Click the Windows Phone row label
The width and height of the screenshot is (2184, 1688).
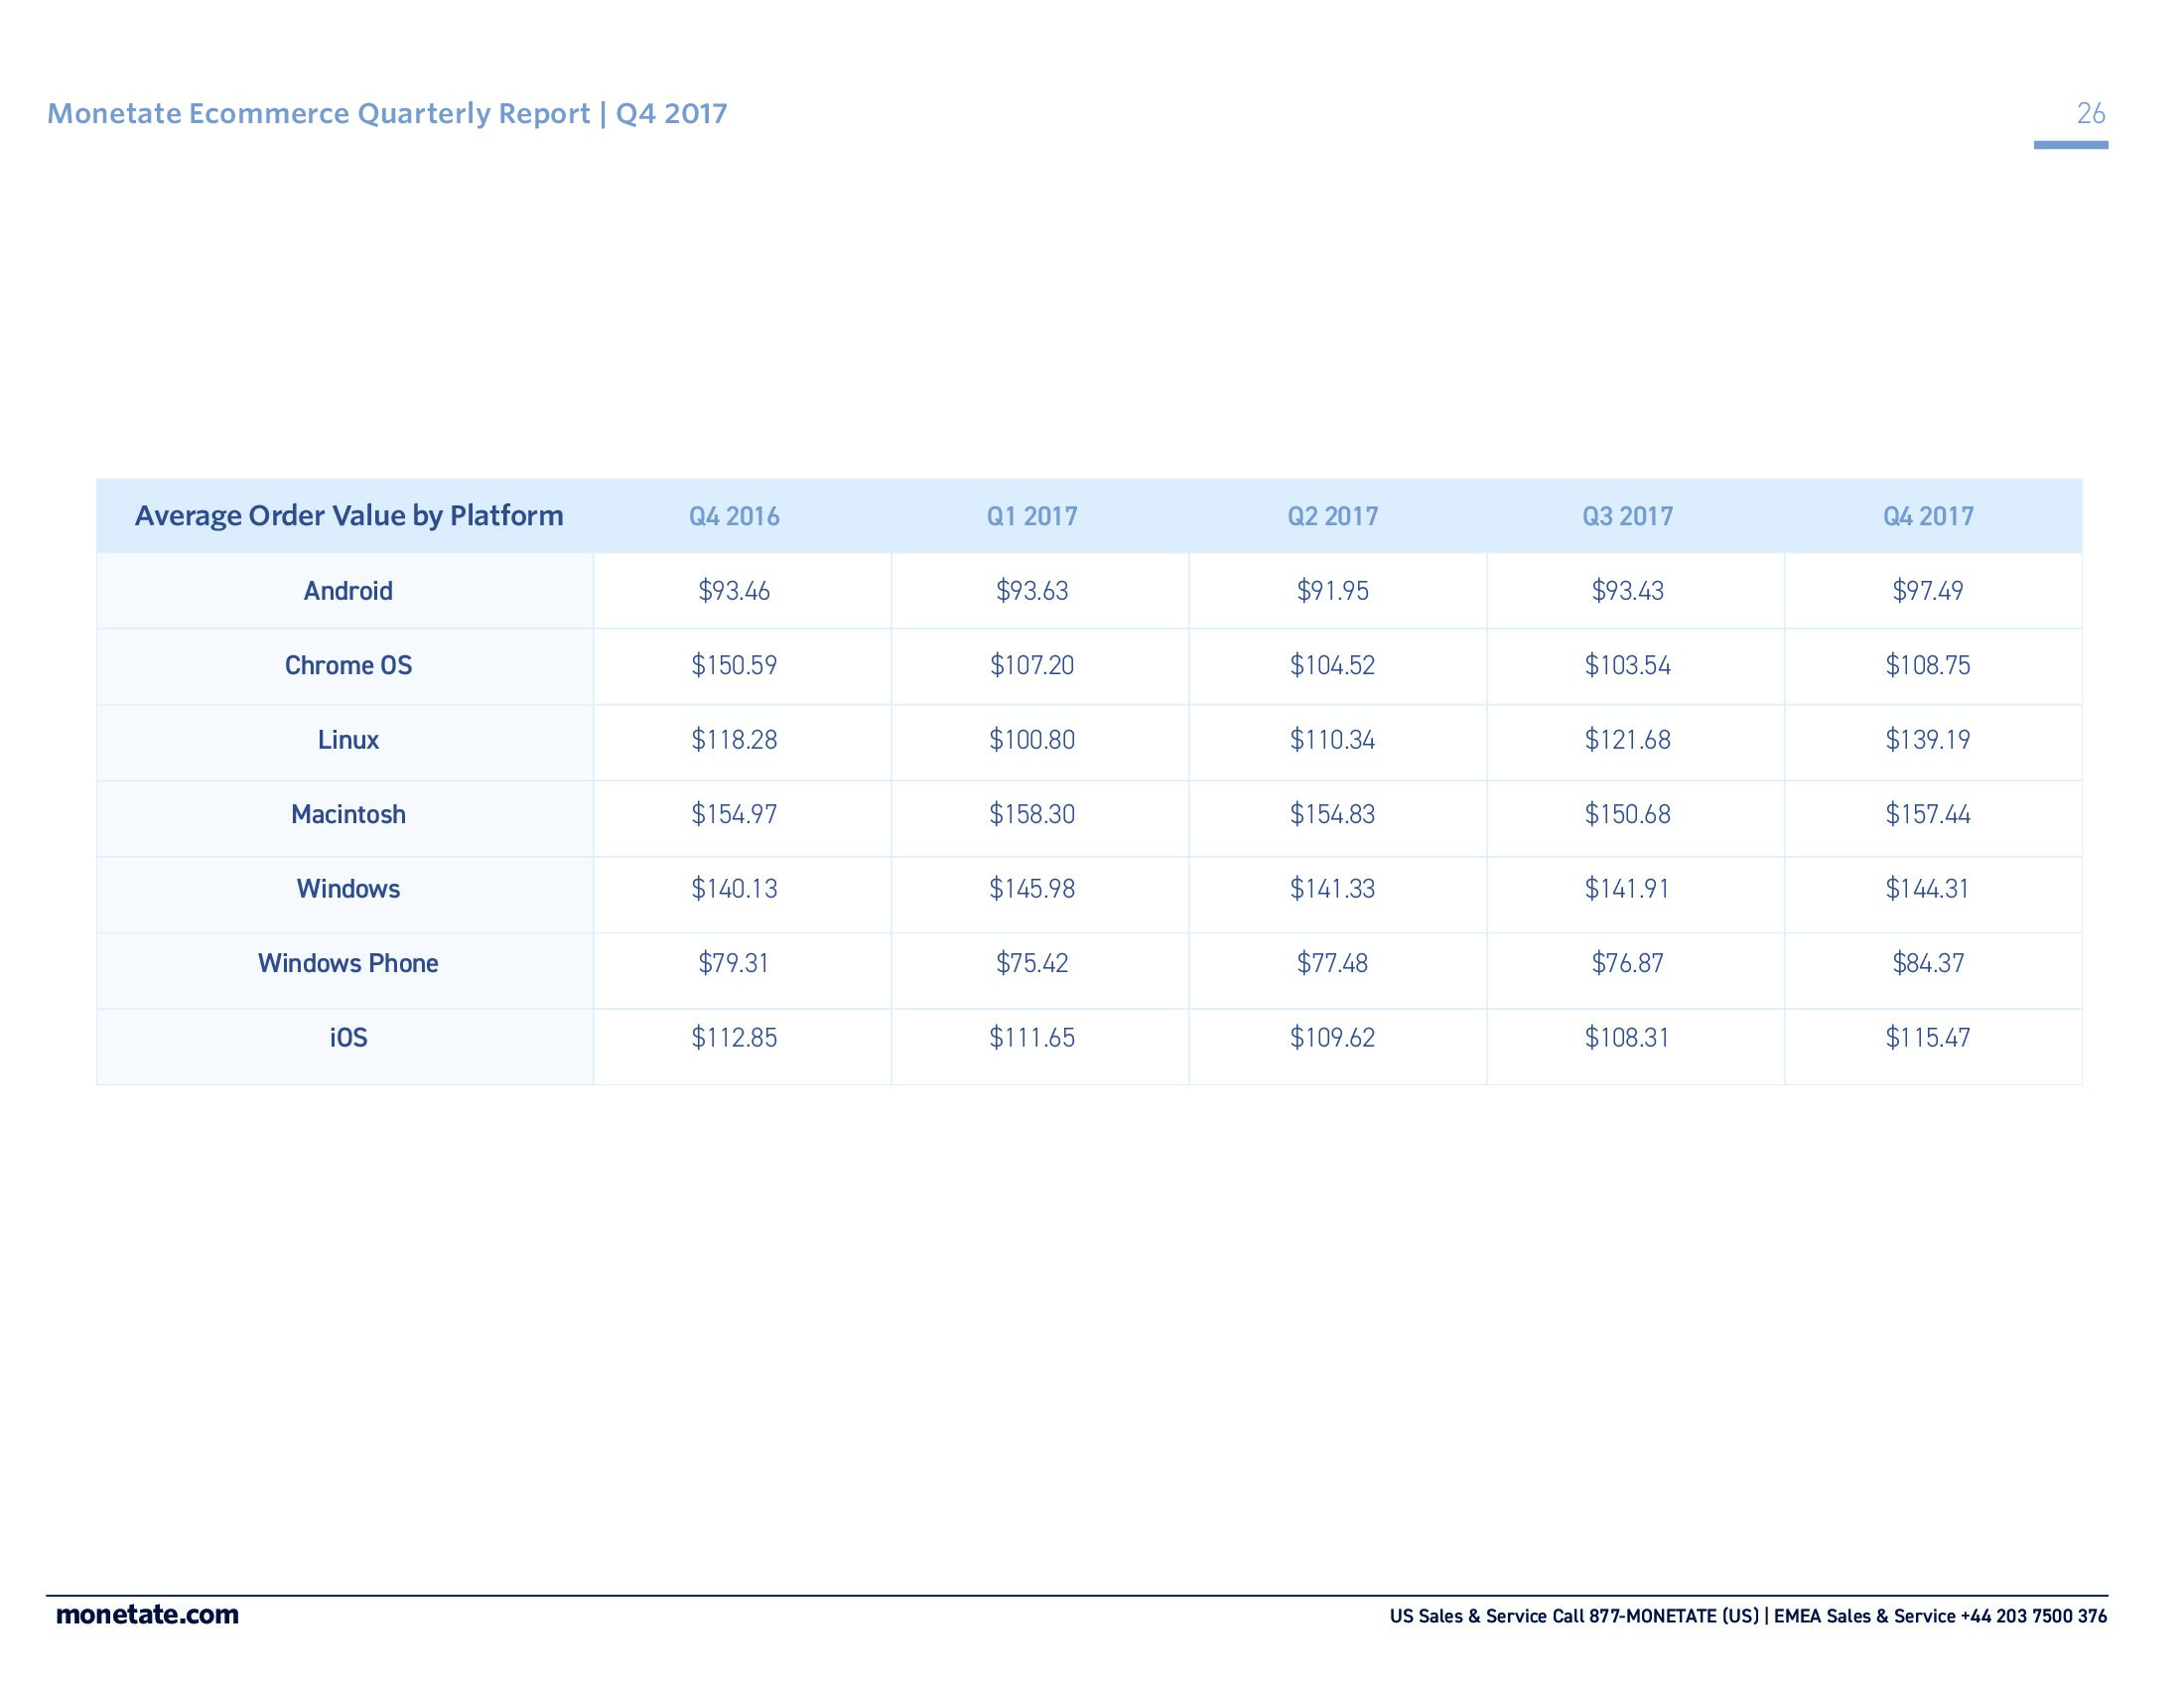point(348,963)
